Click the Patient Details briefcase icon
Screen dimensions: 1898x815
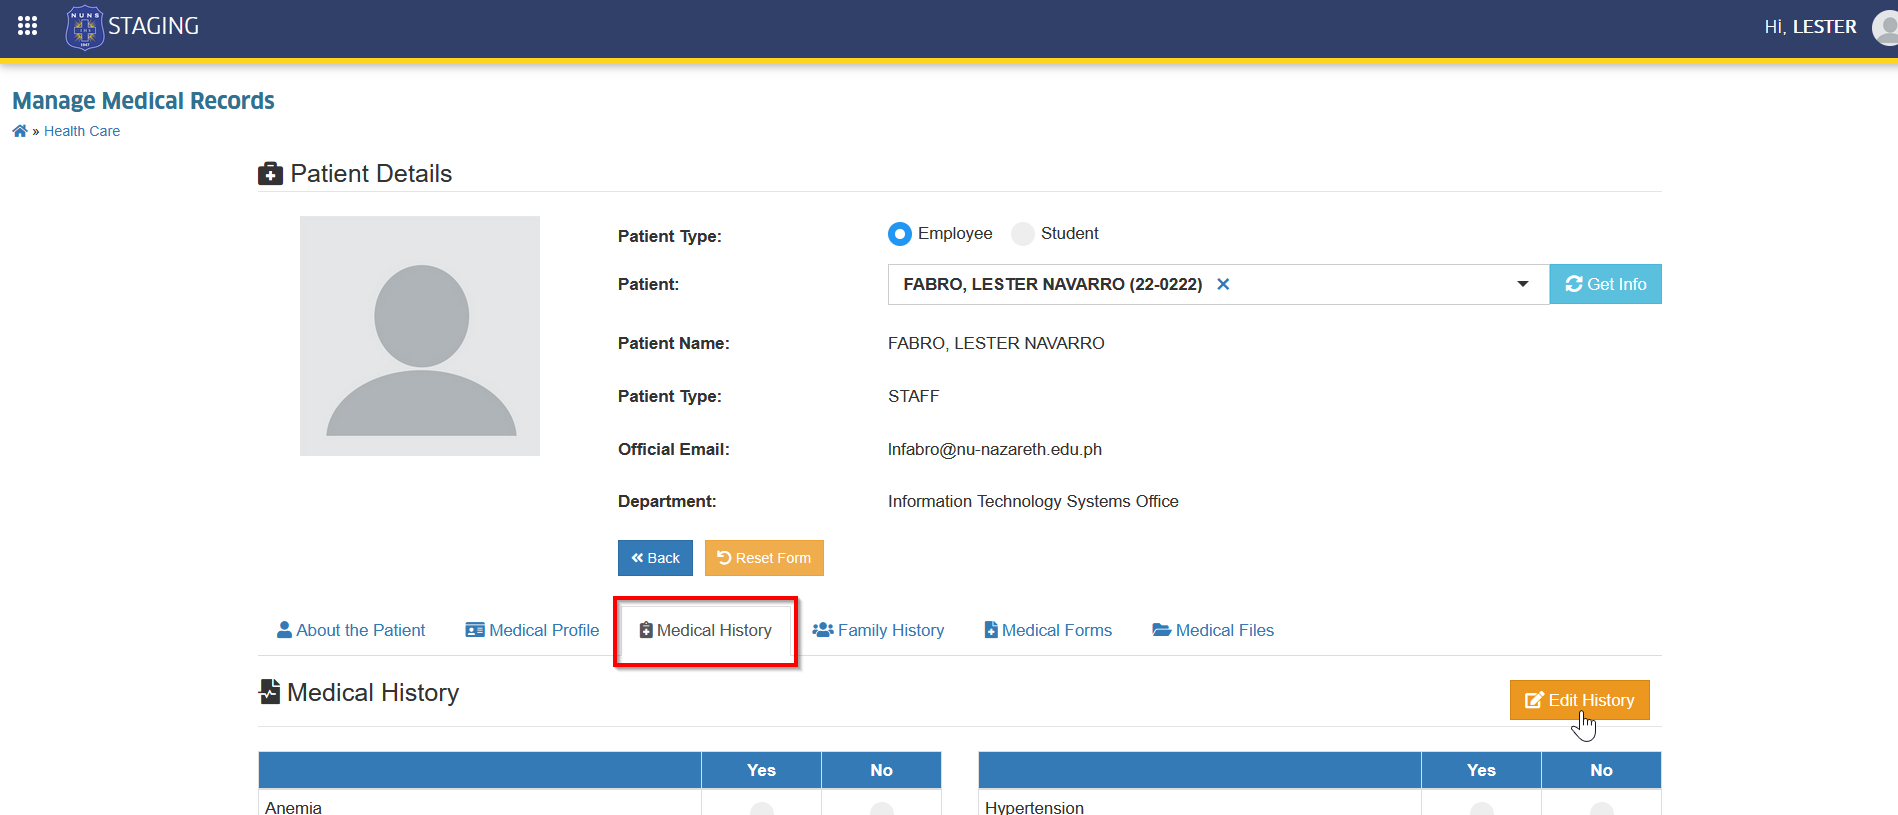[270, 174]
